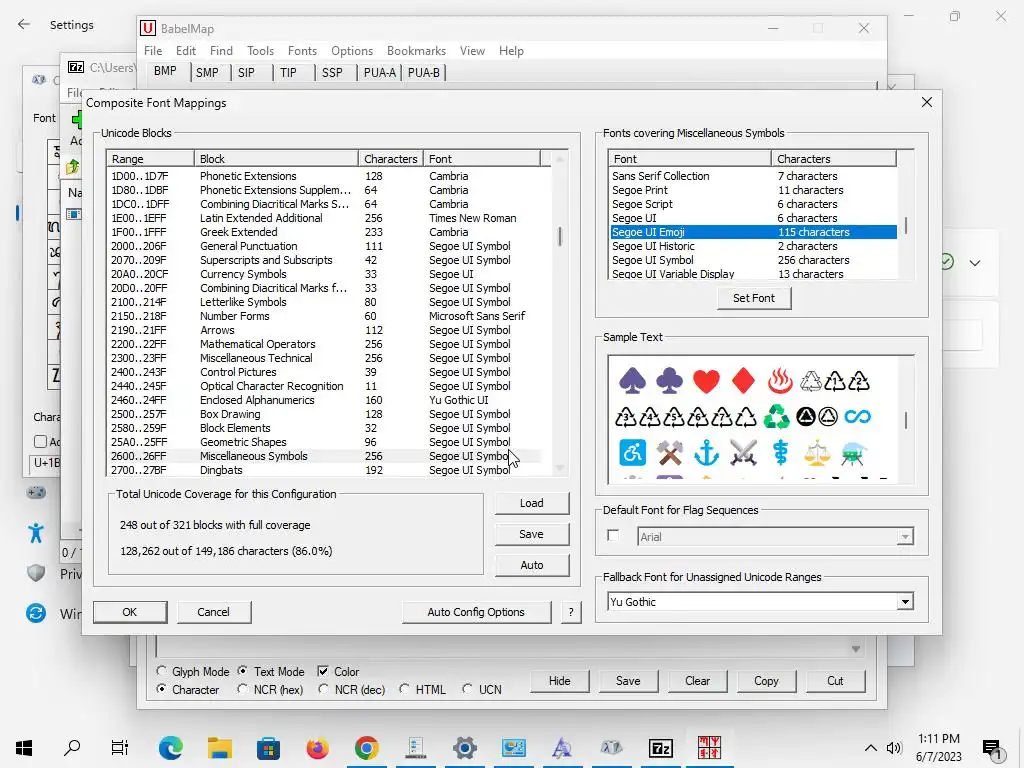Open the Tools menu in BabelMap
The width and height of the screenshot is (1024, 768).
click(260, 50)
